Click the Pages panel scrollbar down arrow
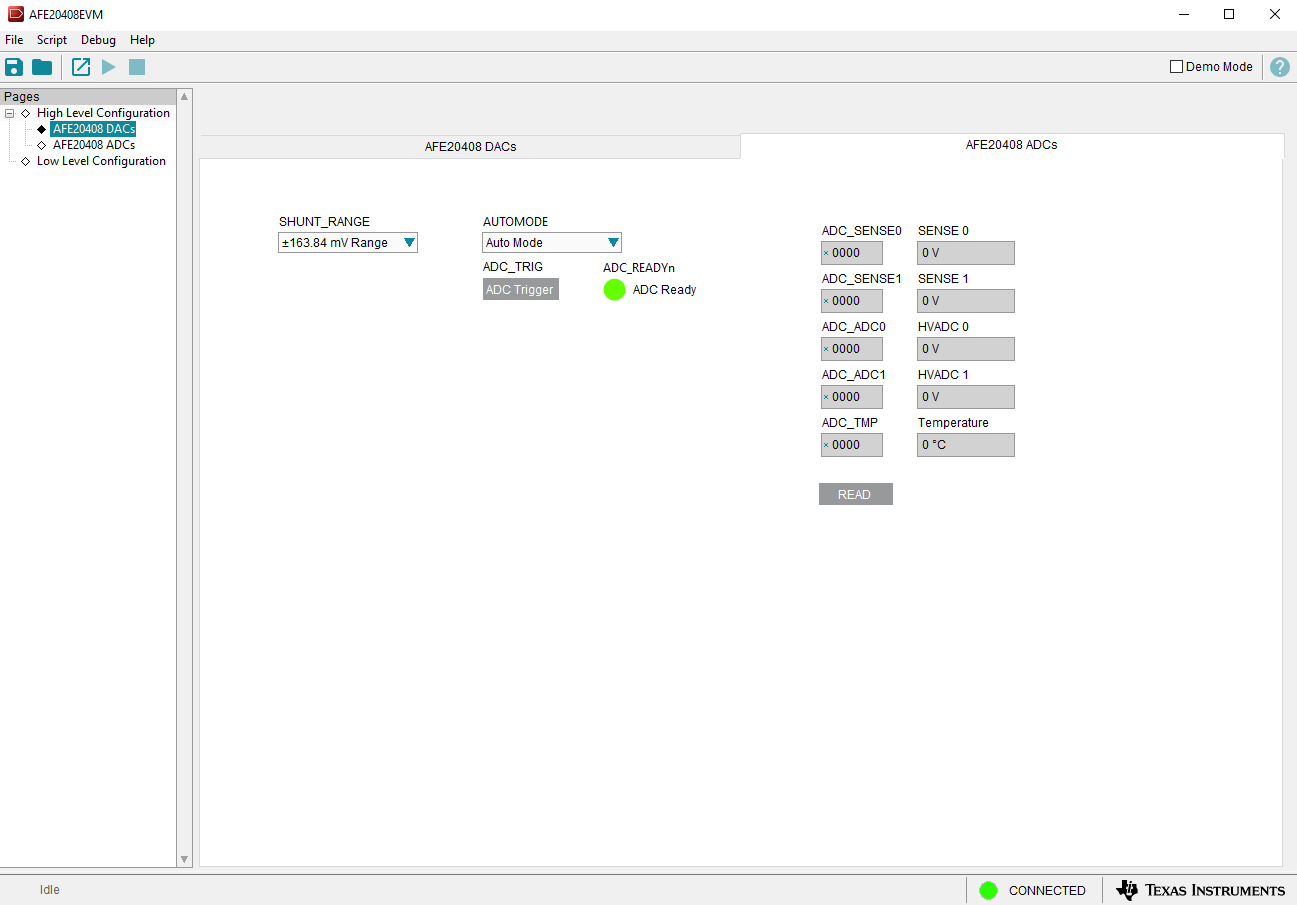1297x905 pixels. click(x=184, y=859)
